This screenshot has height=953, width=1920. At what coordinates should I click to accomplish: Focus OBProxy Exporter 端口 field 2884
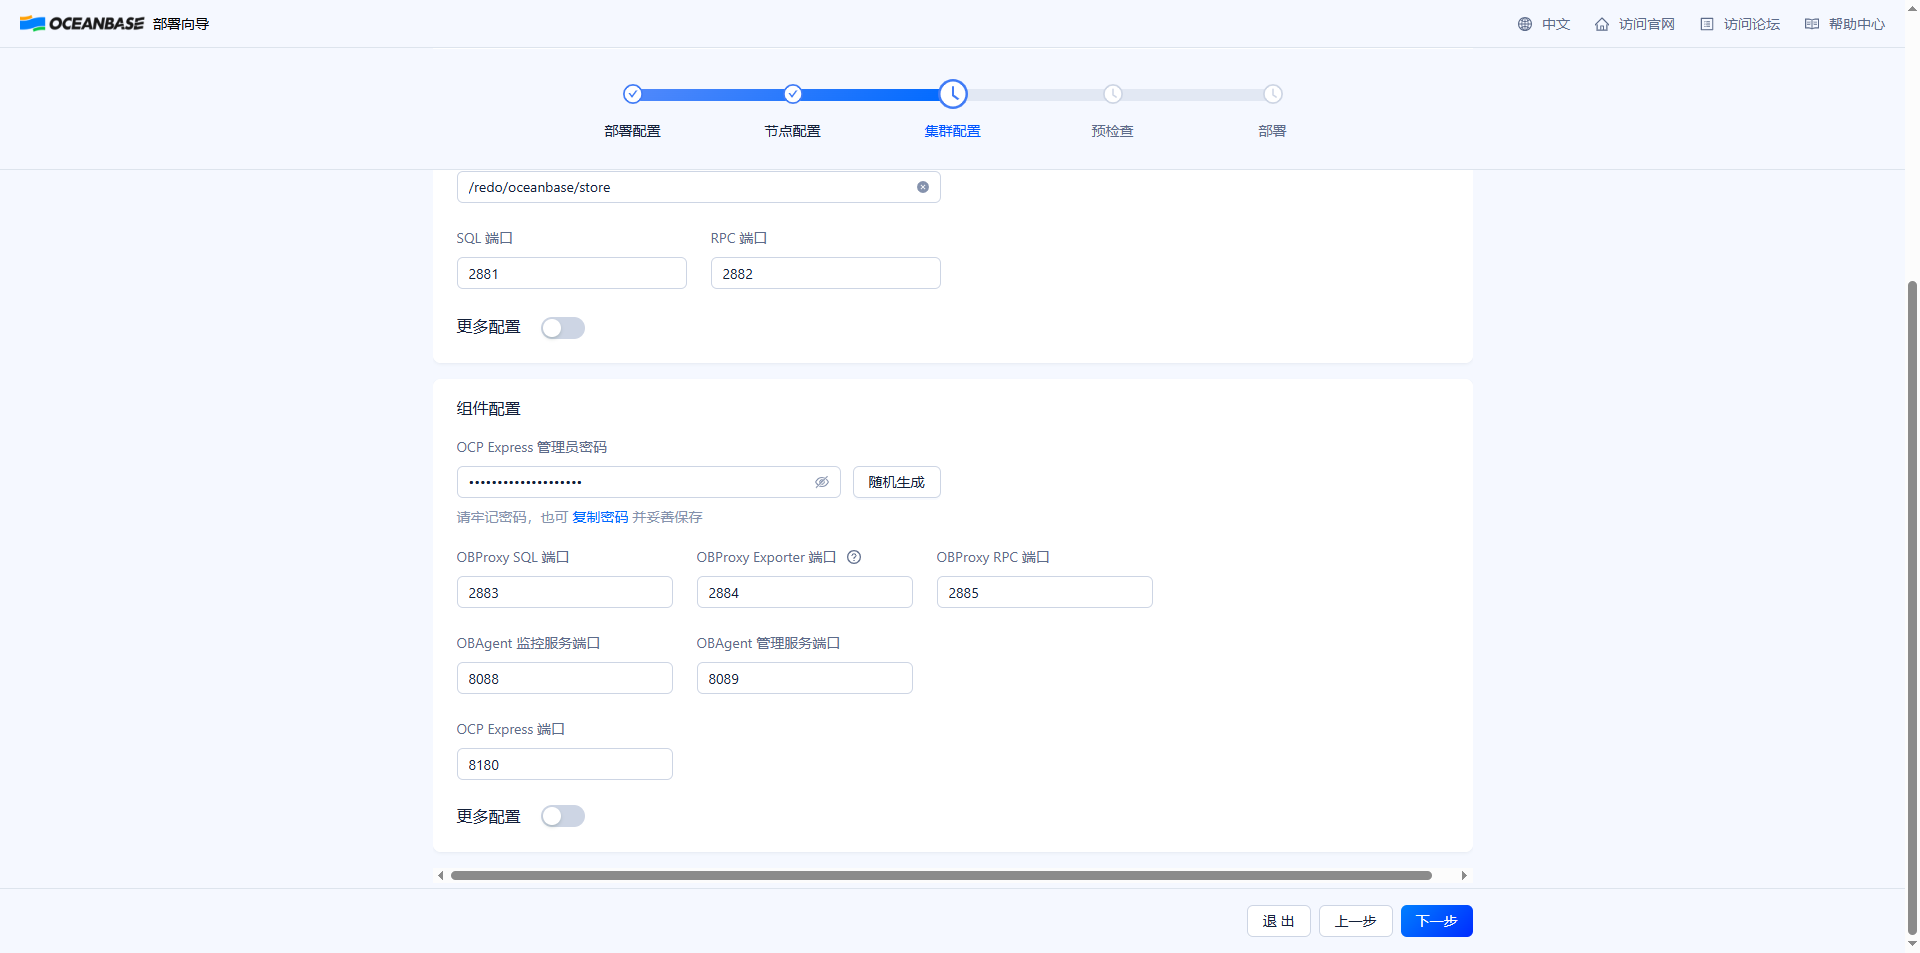(805, 592)
